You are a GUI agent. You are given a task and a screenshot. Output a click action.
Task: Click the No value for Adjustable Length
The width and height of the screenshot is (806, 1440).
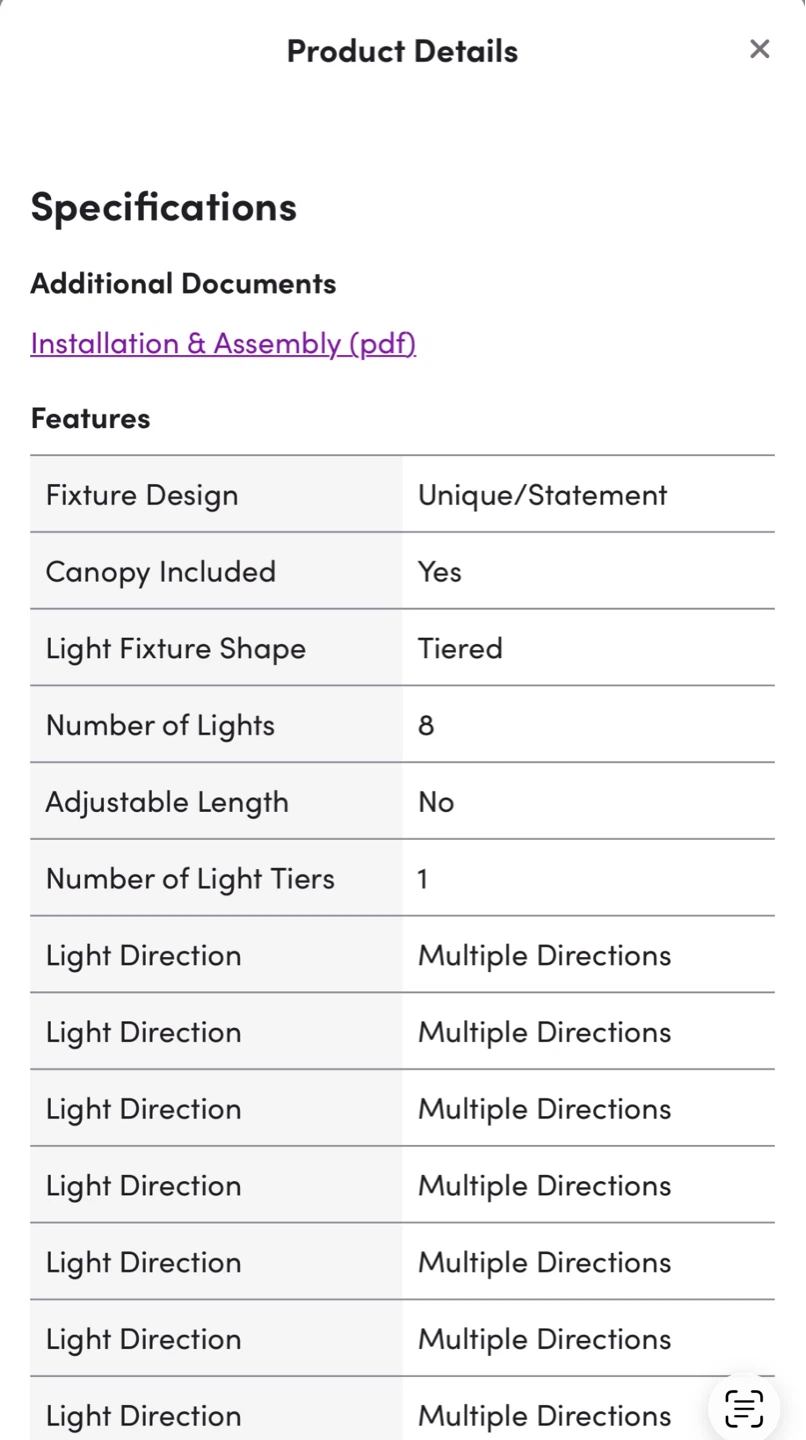436,802
